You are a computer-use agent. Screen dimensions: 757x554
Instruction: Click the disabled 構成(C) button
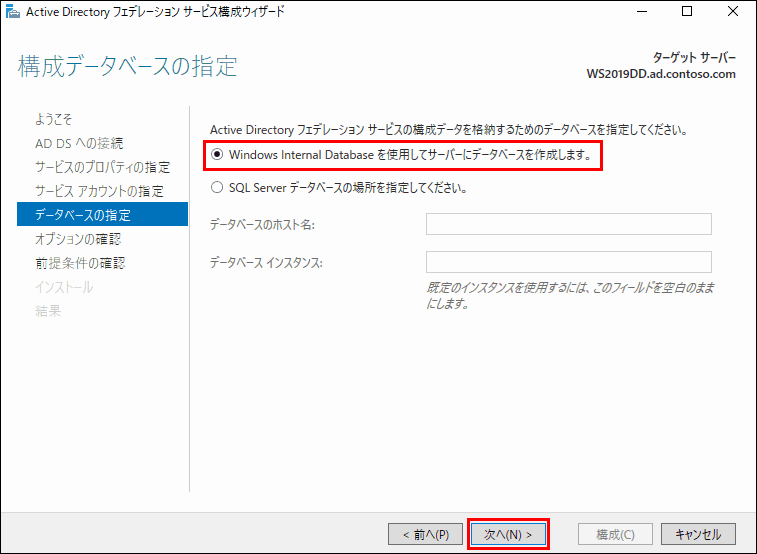click(615, 534)
